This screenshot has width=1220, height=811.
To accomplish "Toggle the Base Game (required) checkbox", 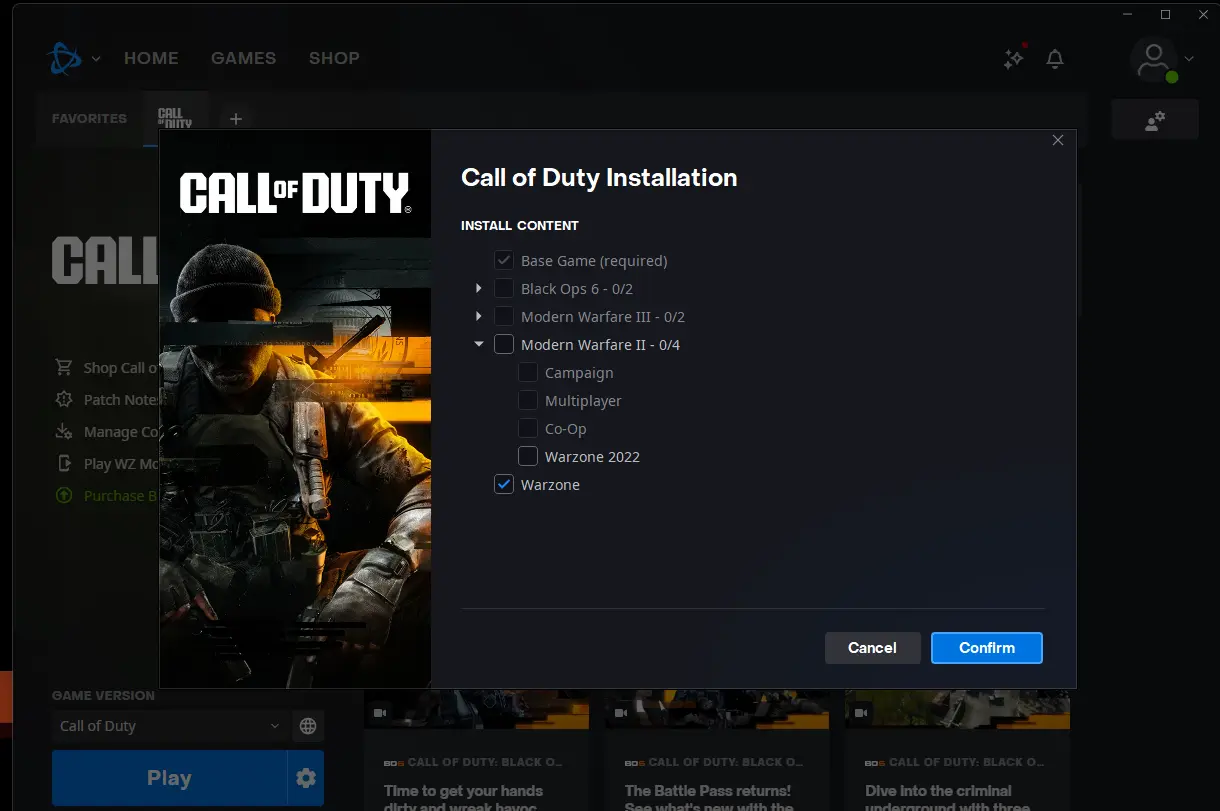I will point(504,260).
